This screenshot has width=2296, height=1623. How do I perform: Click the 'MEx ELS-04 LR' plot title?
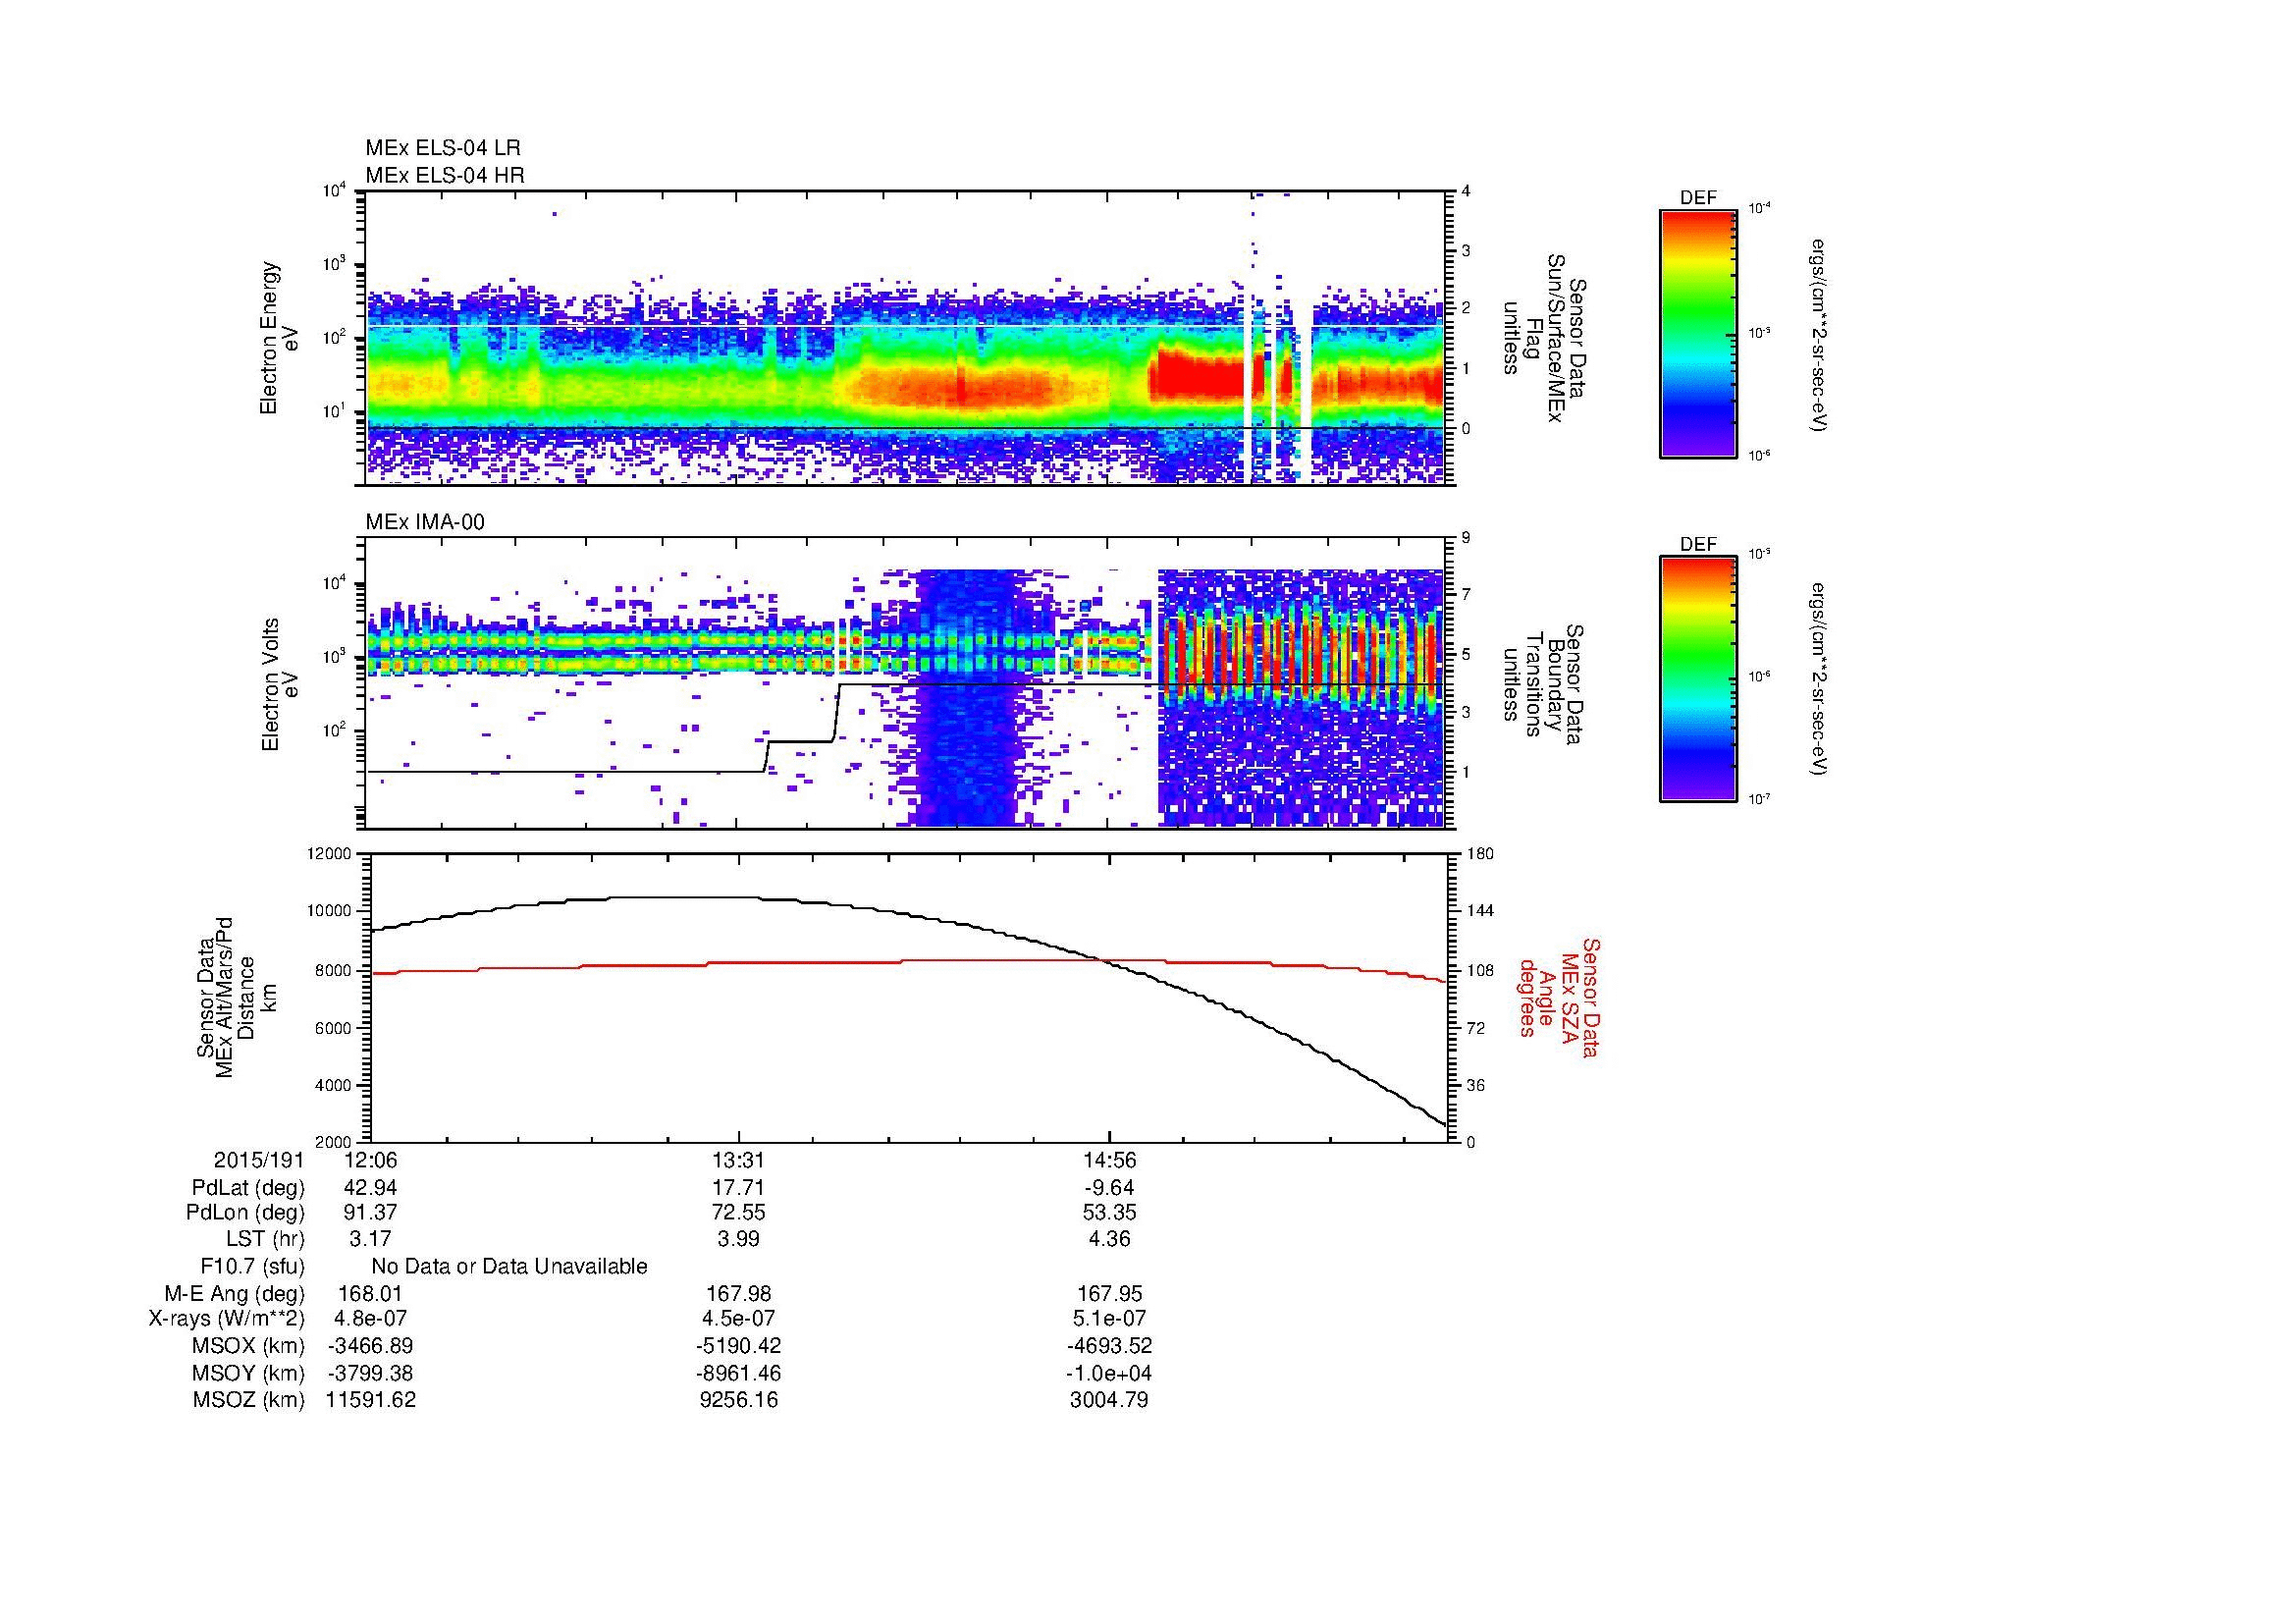(443, 148)
